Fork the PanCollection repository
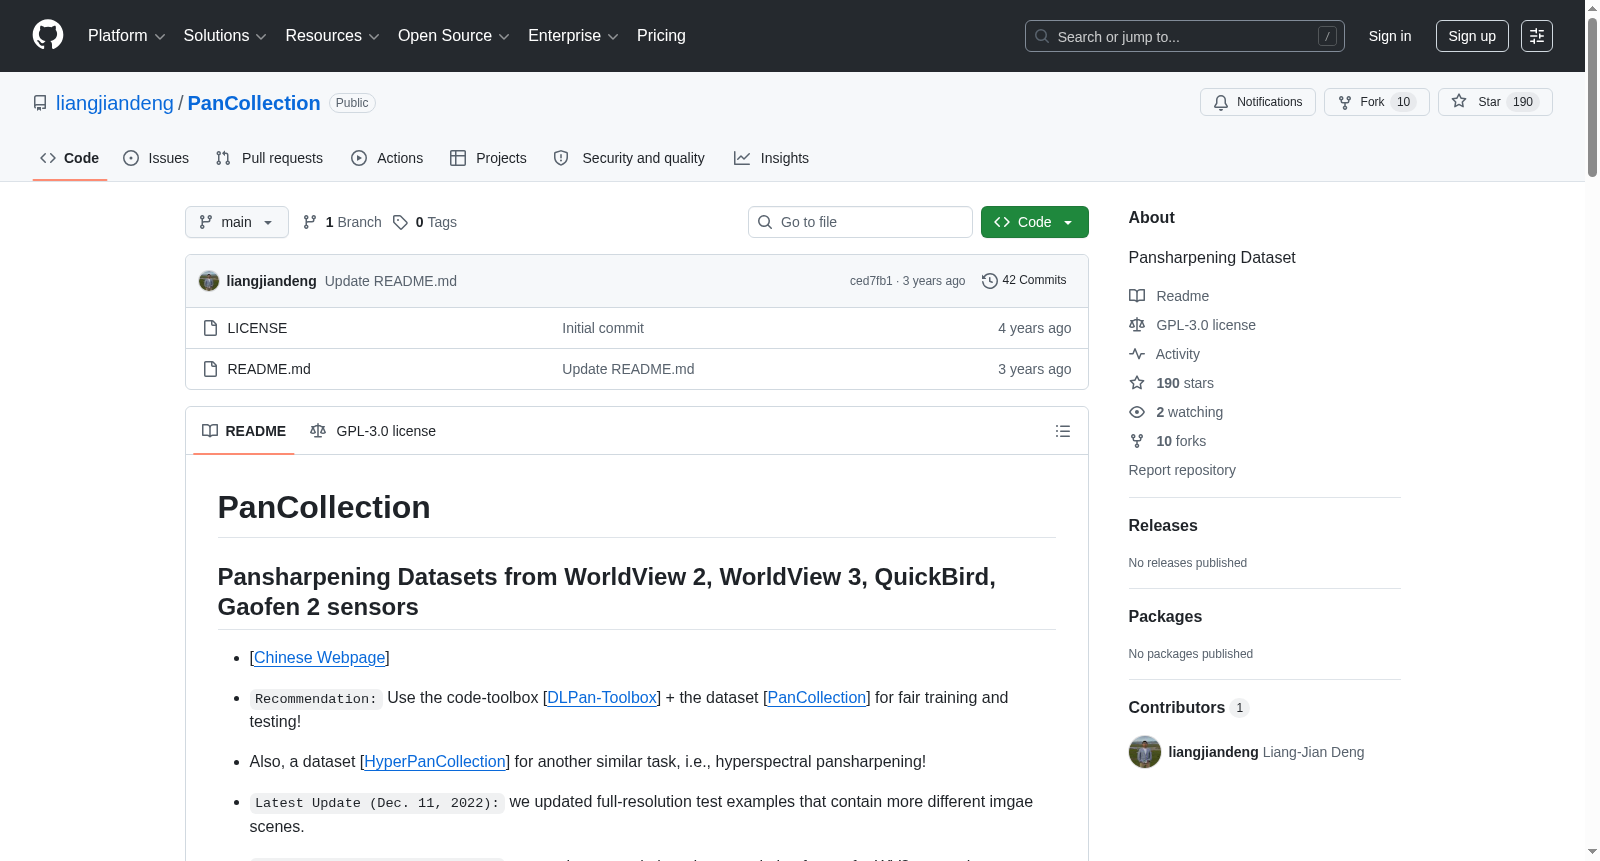Image resolution: width=1600 pixels, height=861 pixels. [1377, 102]
